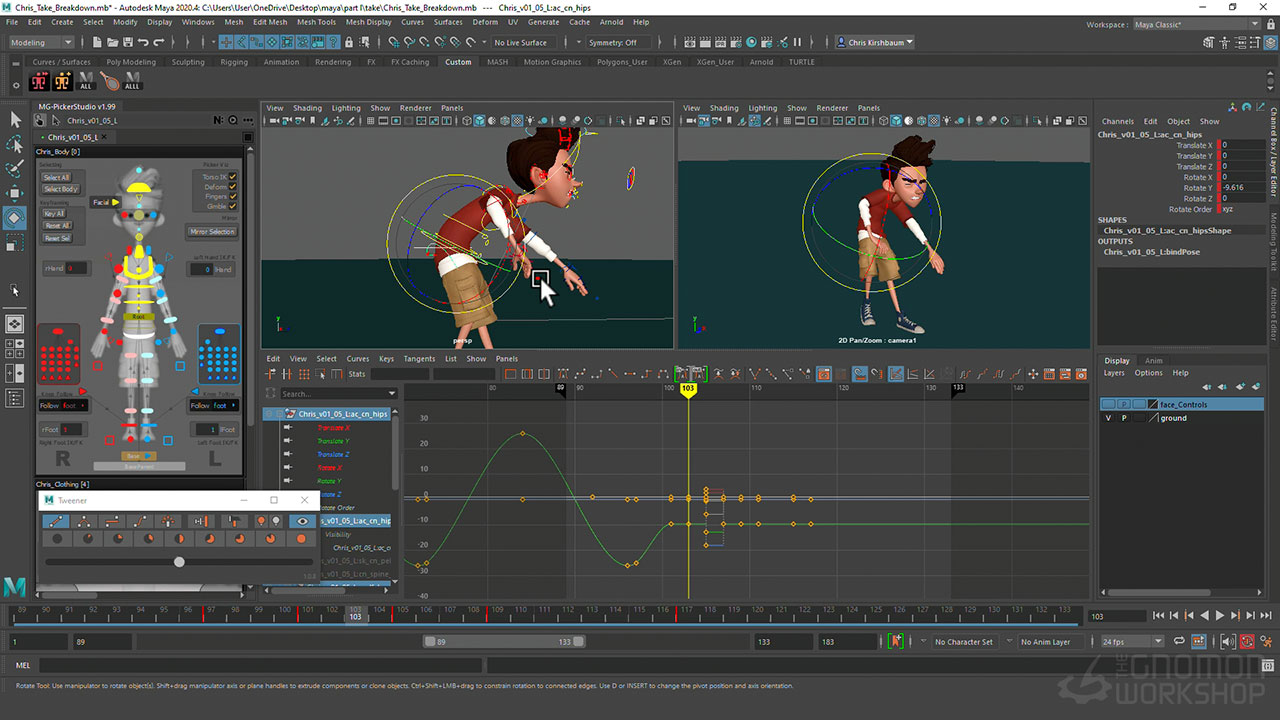Click go to start of playback range
This screenshot has height=720, width=1280.
[1158, 616]
